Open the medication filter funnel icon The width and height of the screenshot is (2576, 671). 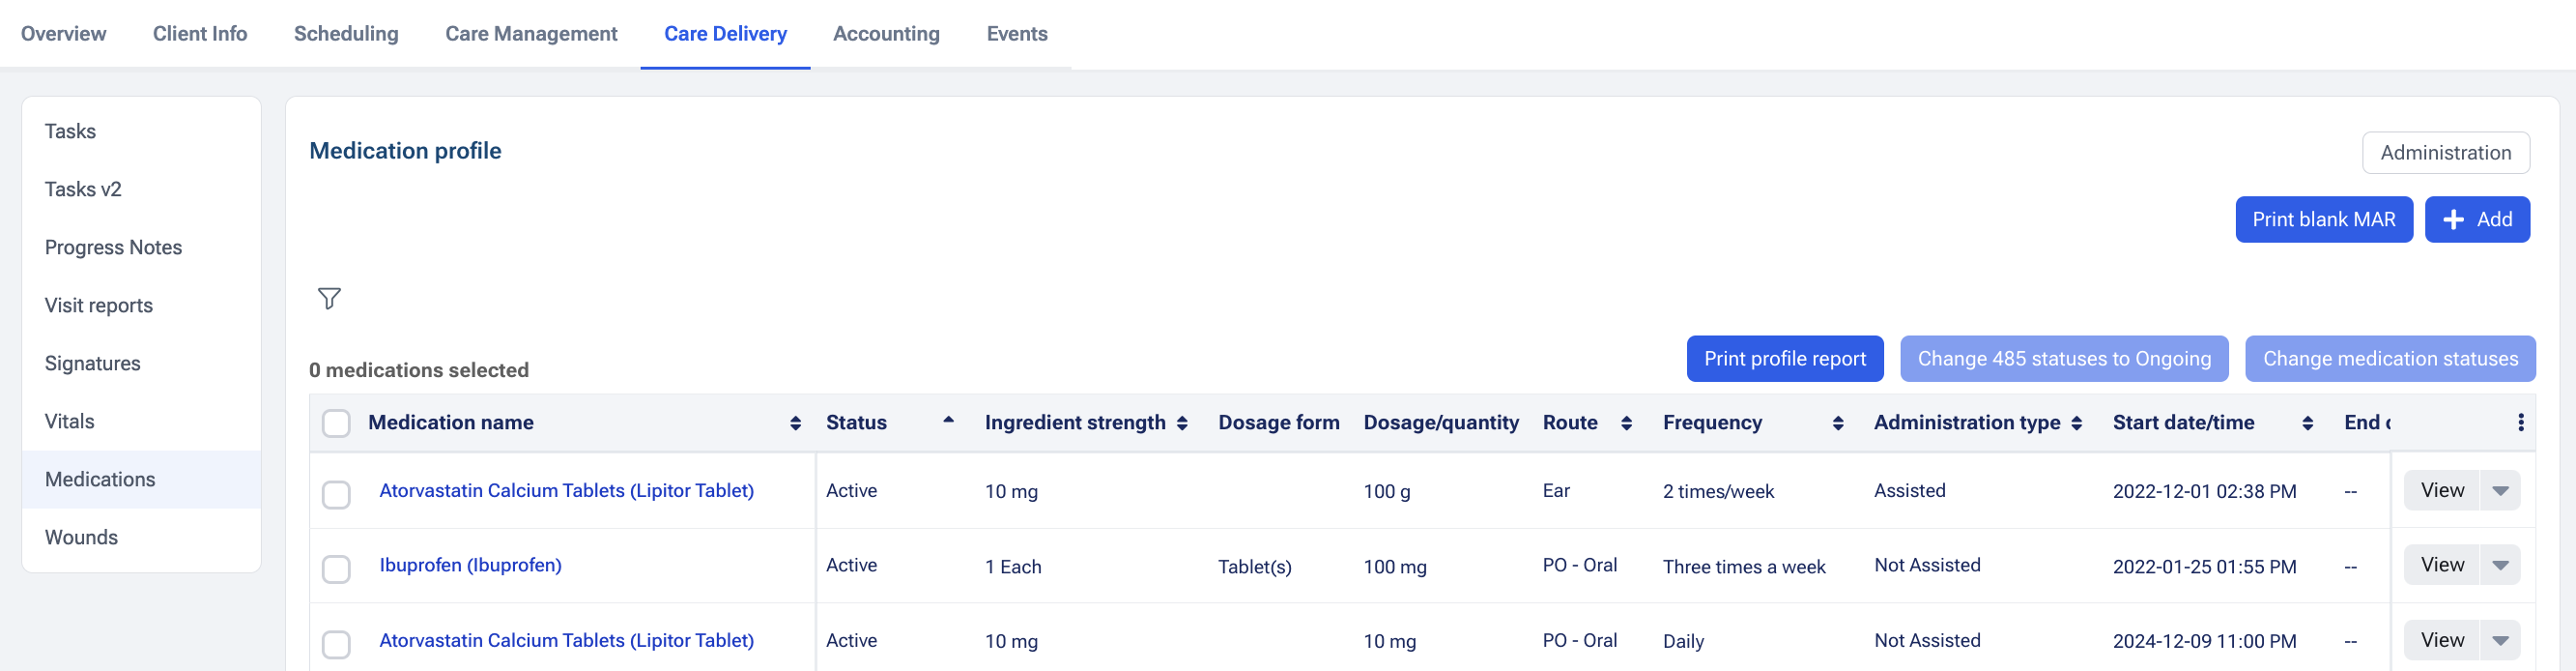(x=329, y=298)
